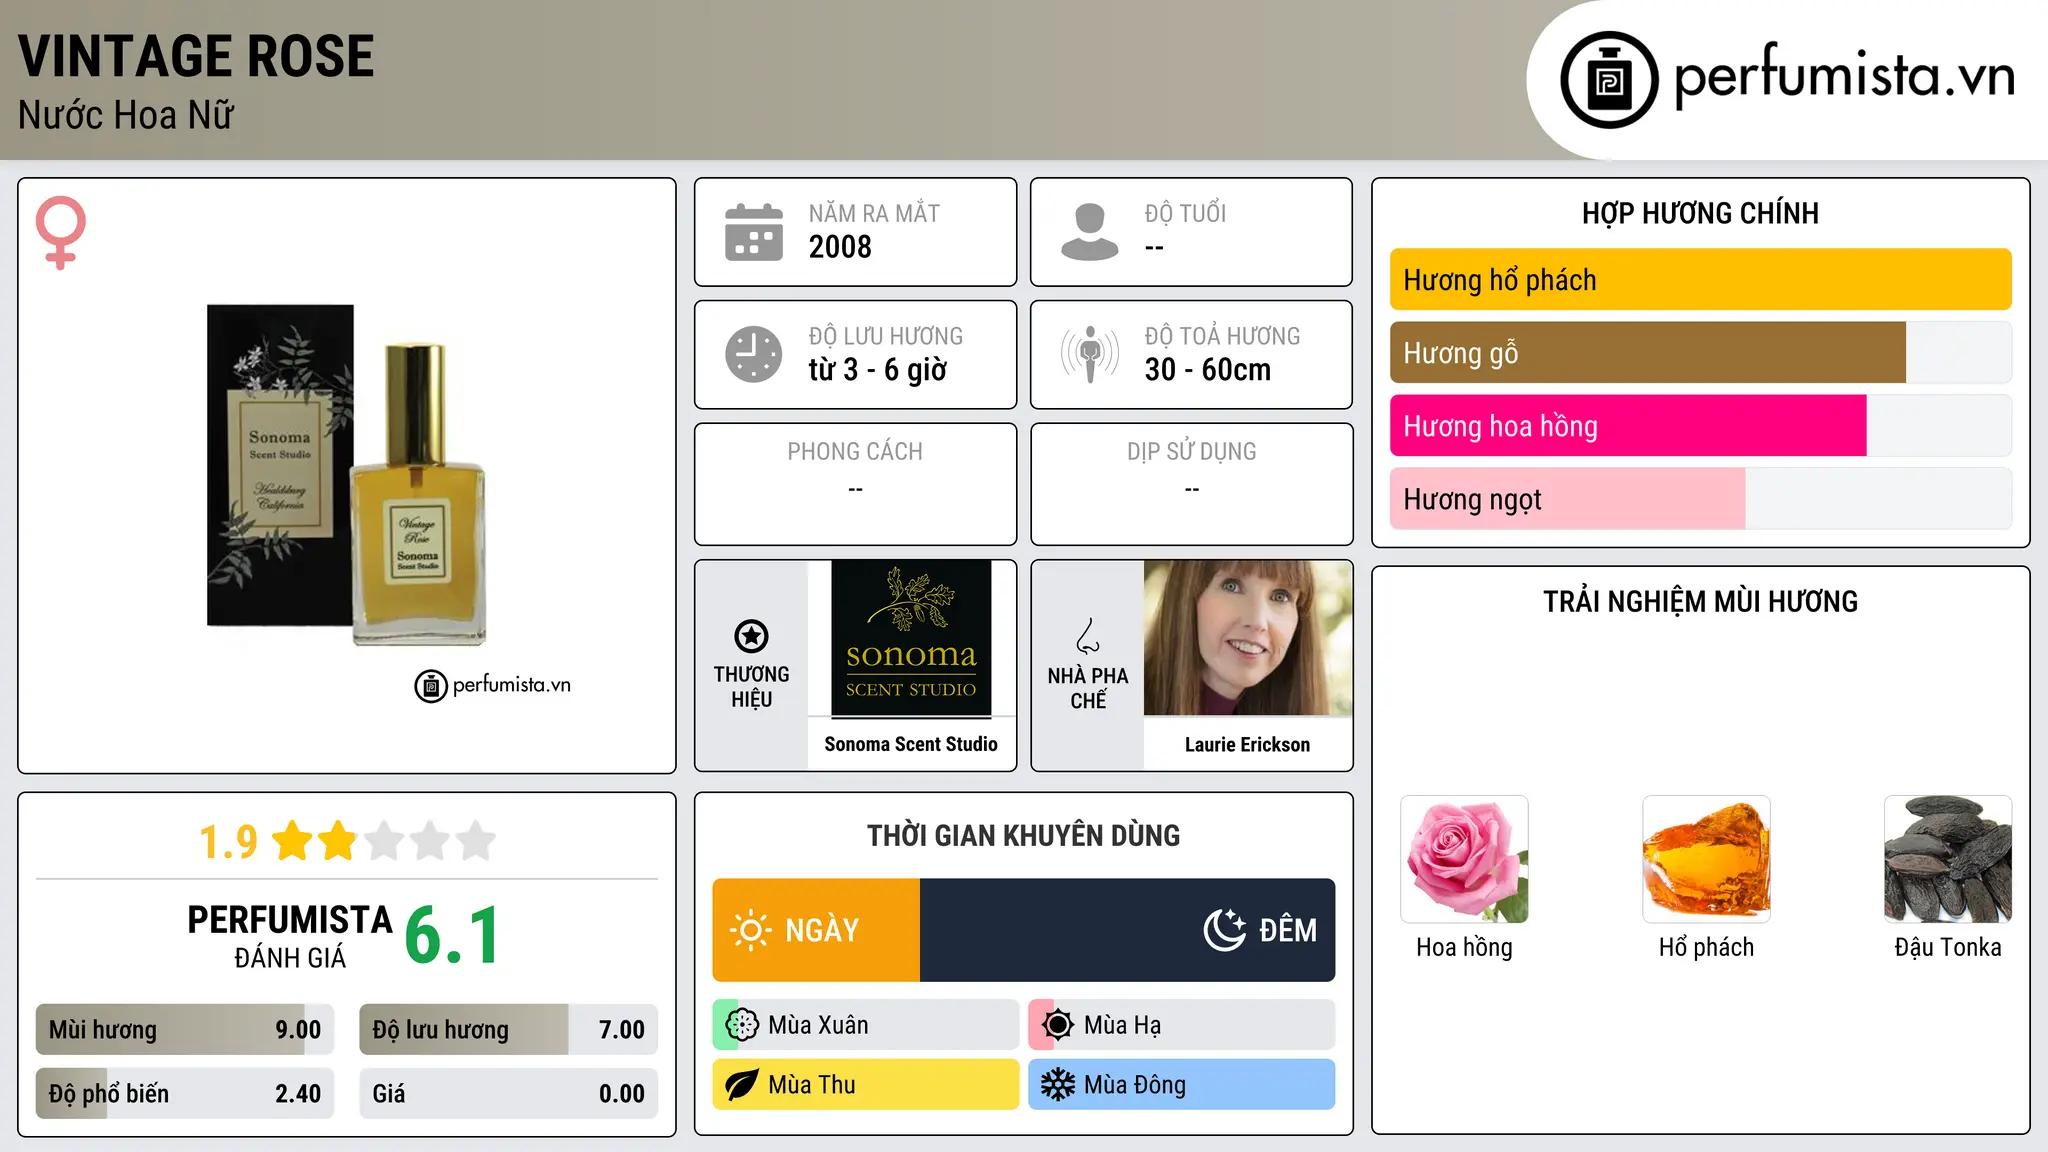
Task: Select the Ngày daytime segment
Action: (816, 930)
